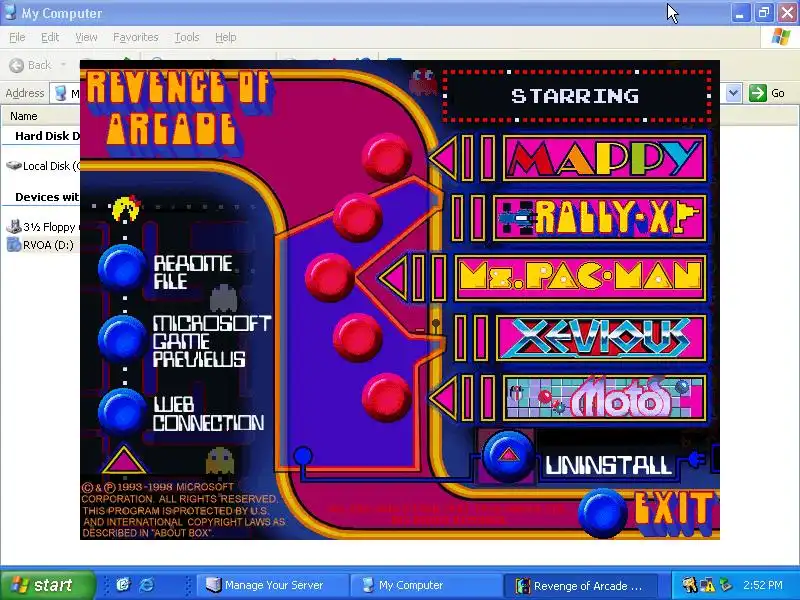Open the File menu in My Computer
Image resolution: width=800 pixels, height=600 pixels.
pyautogui.click(x=17, y=37)
